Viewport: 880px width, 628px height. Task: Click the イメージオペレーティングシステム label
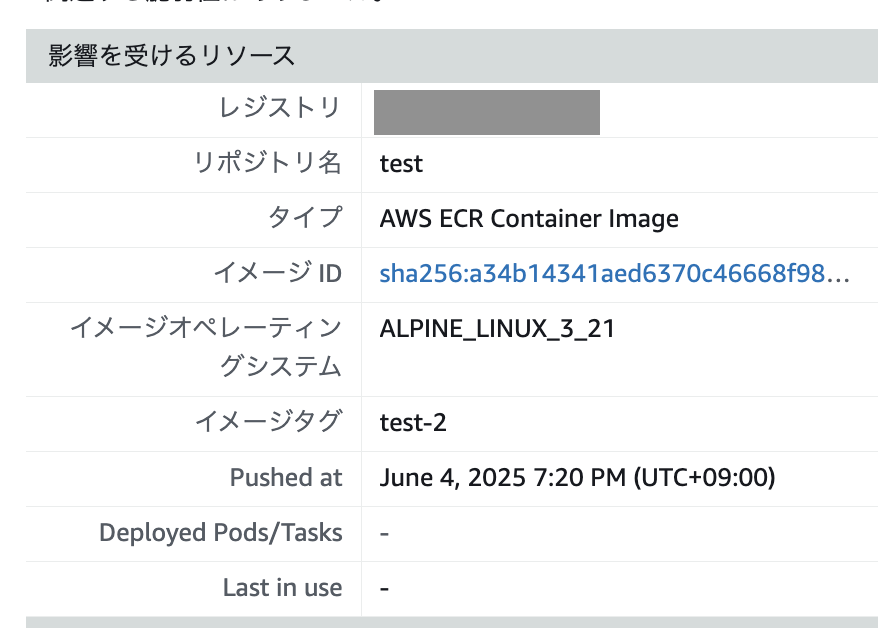[x=206, y=347]
